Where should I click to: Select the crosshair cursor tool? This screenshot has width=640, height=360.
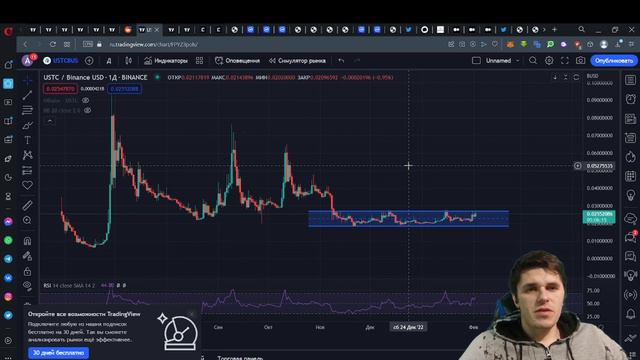click(x=27, y=80)
